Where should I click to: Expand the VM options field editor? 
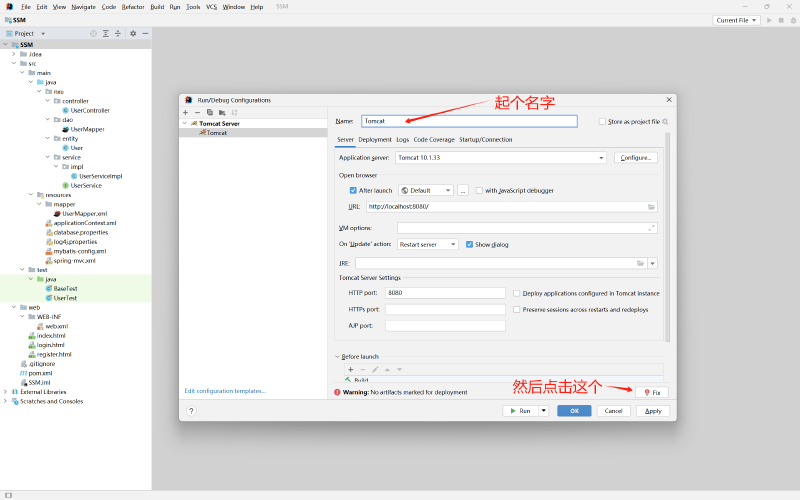point(652,228)
